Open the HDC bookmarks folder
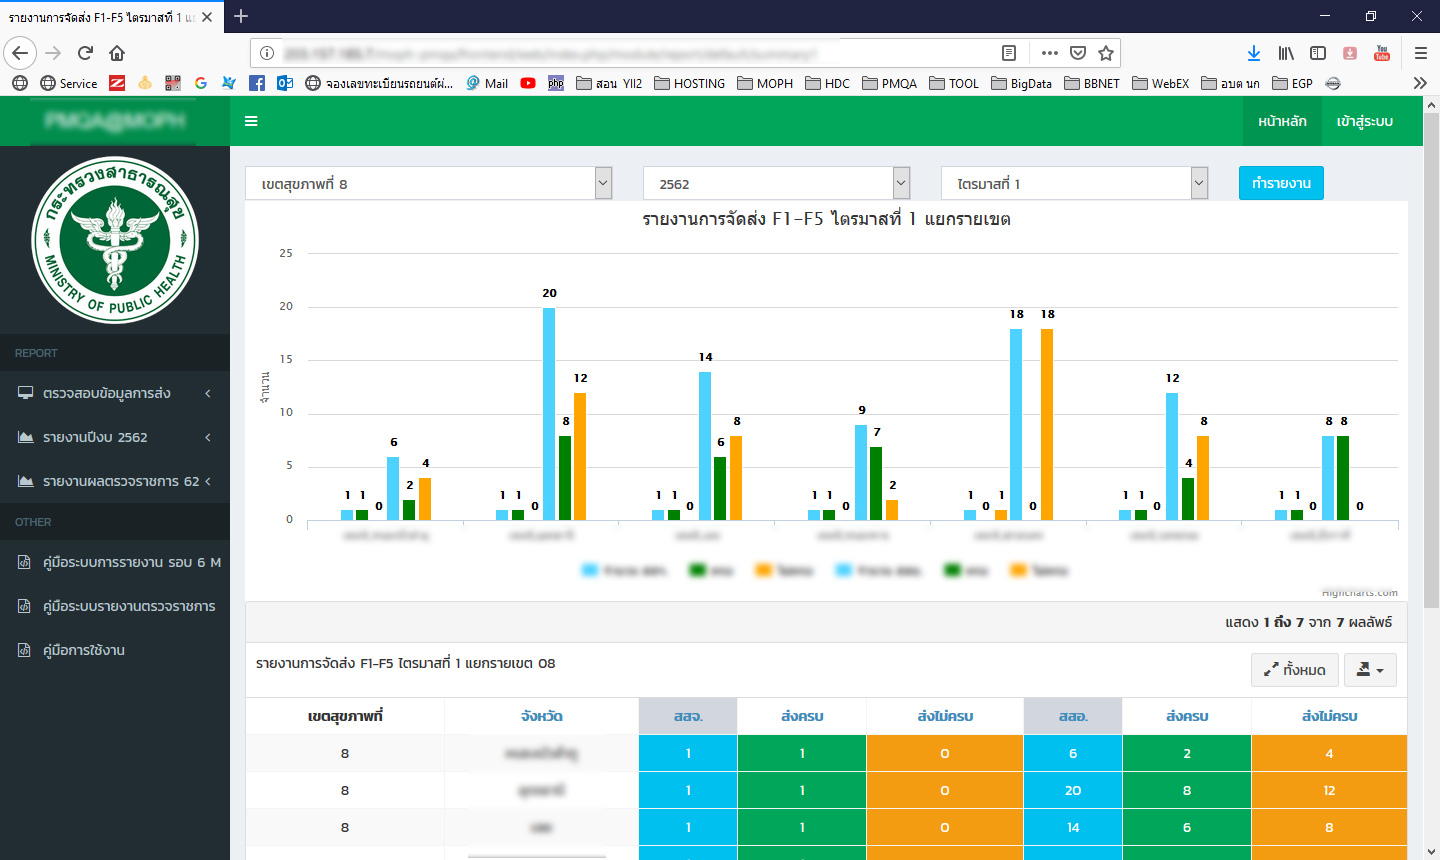 (827, 83)
